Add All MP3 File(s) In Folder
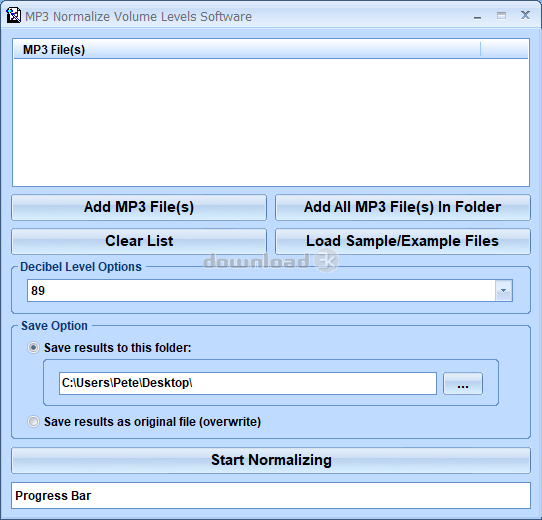Screen dimensions: 542x520 [x=403, y=207]
